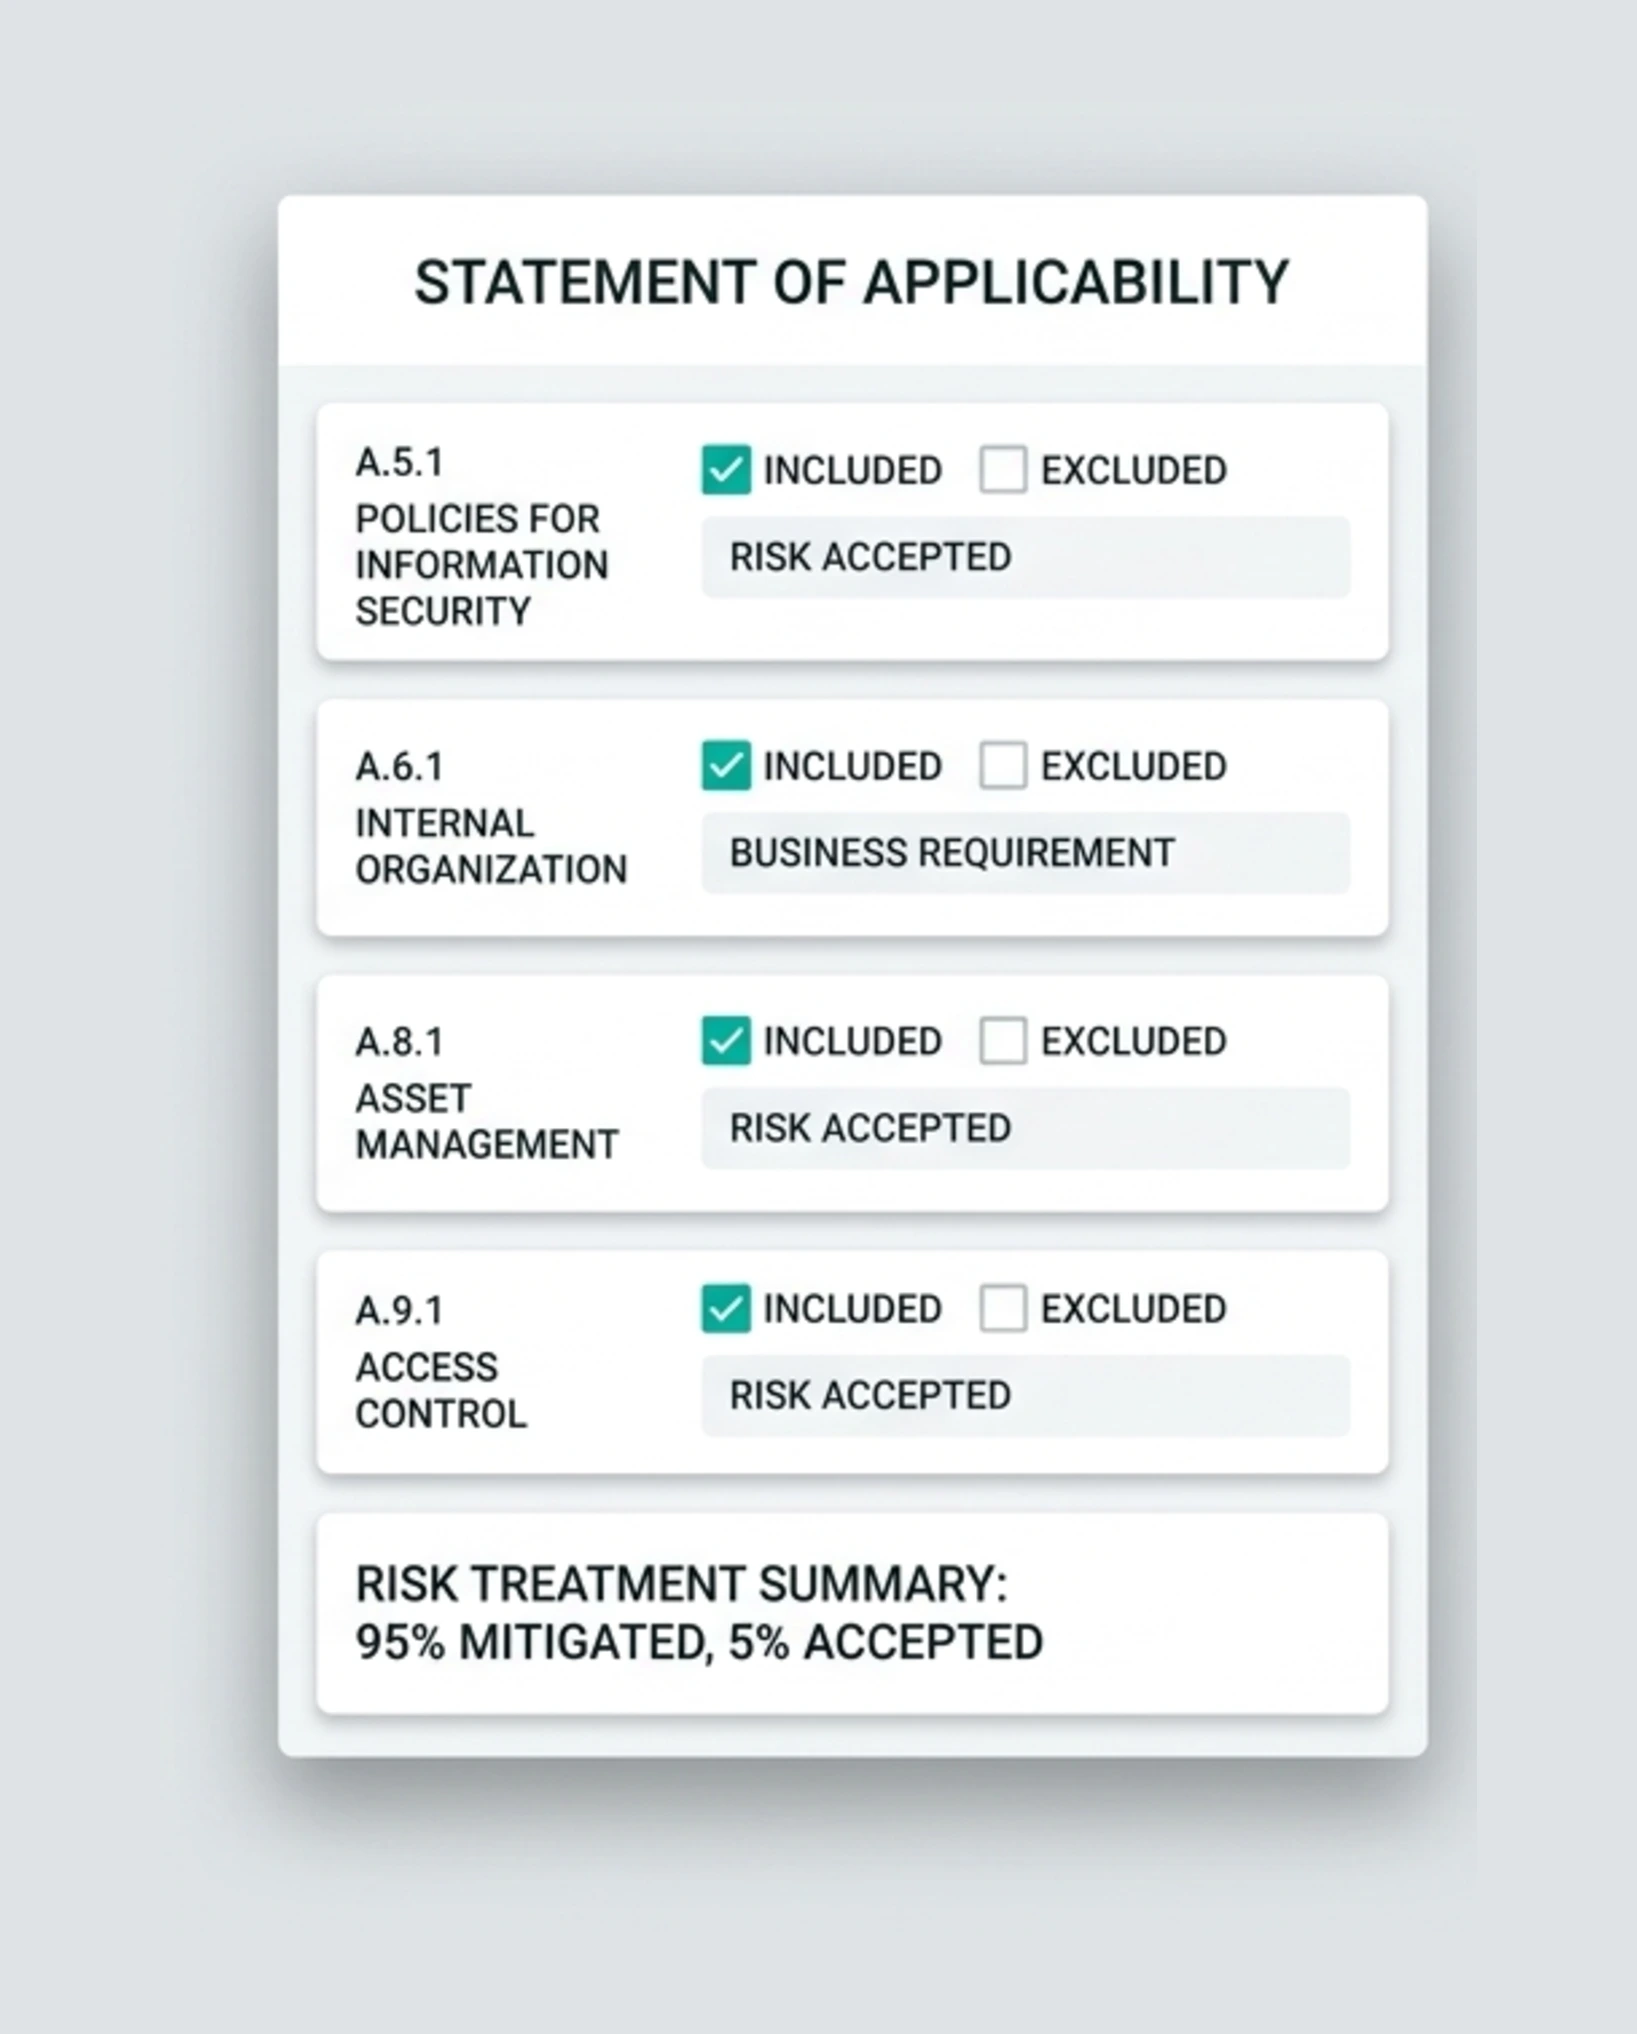This screenshot has width=1637, height=2034.
Task: Uncheck Included checkbox for A.6.1 Internal Organization
Action: [x=726, y=766]
